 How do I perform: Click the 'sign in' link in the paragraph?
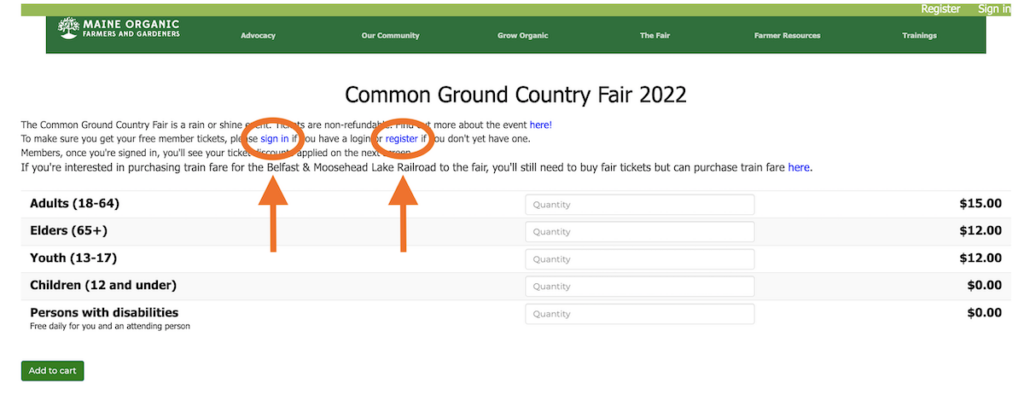[274, 139]
